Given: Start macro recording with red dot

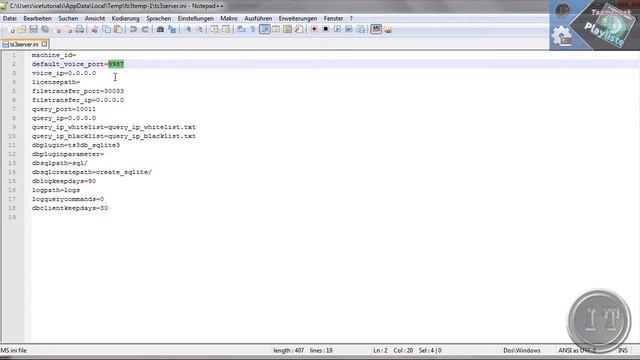Looking at the screenshot, I should coord(314,29).
